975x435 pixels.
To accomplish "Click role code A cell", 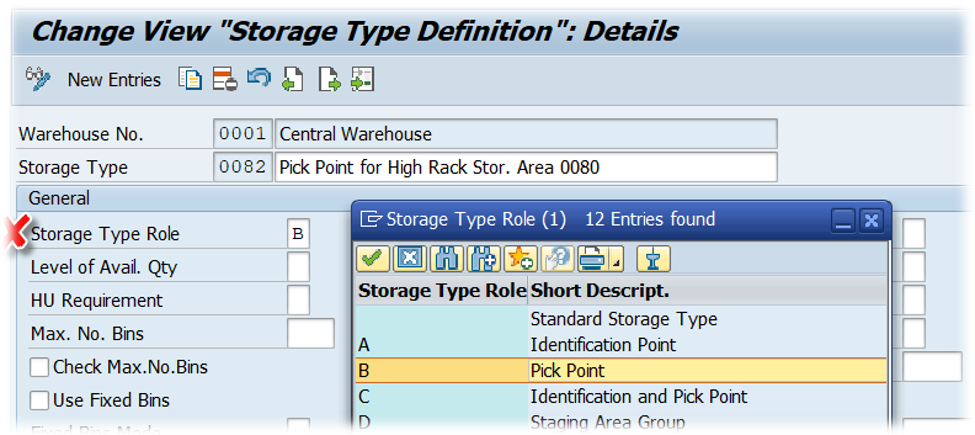I will click(x=442, y=344).
